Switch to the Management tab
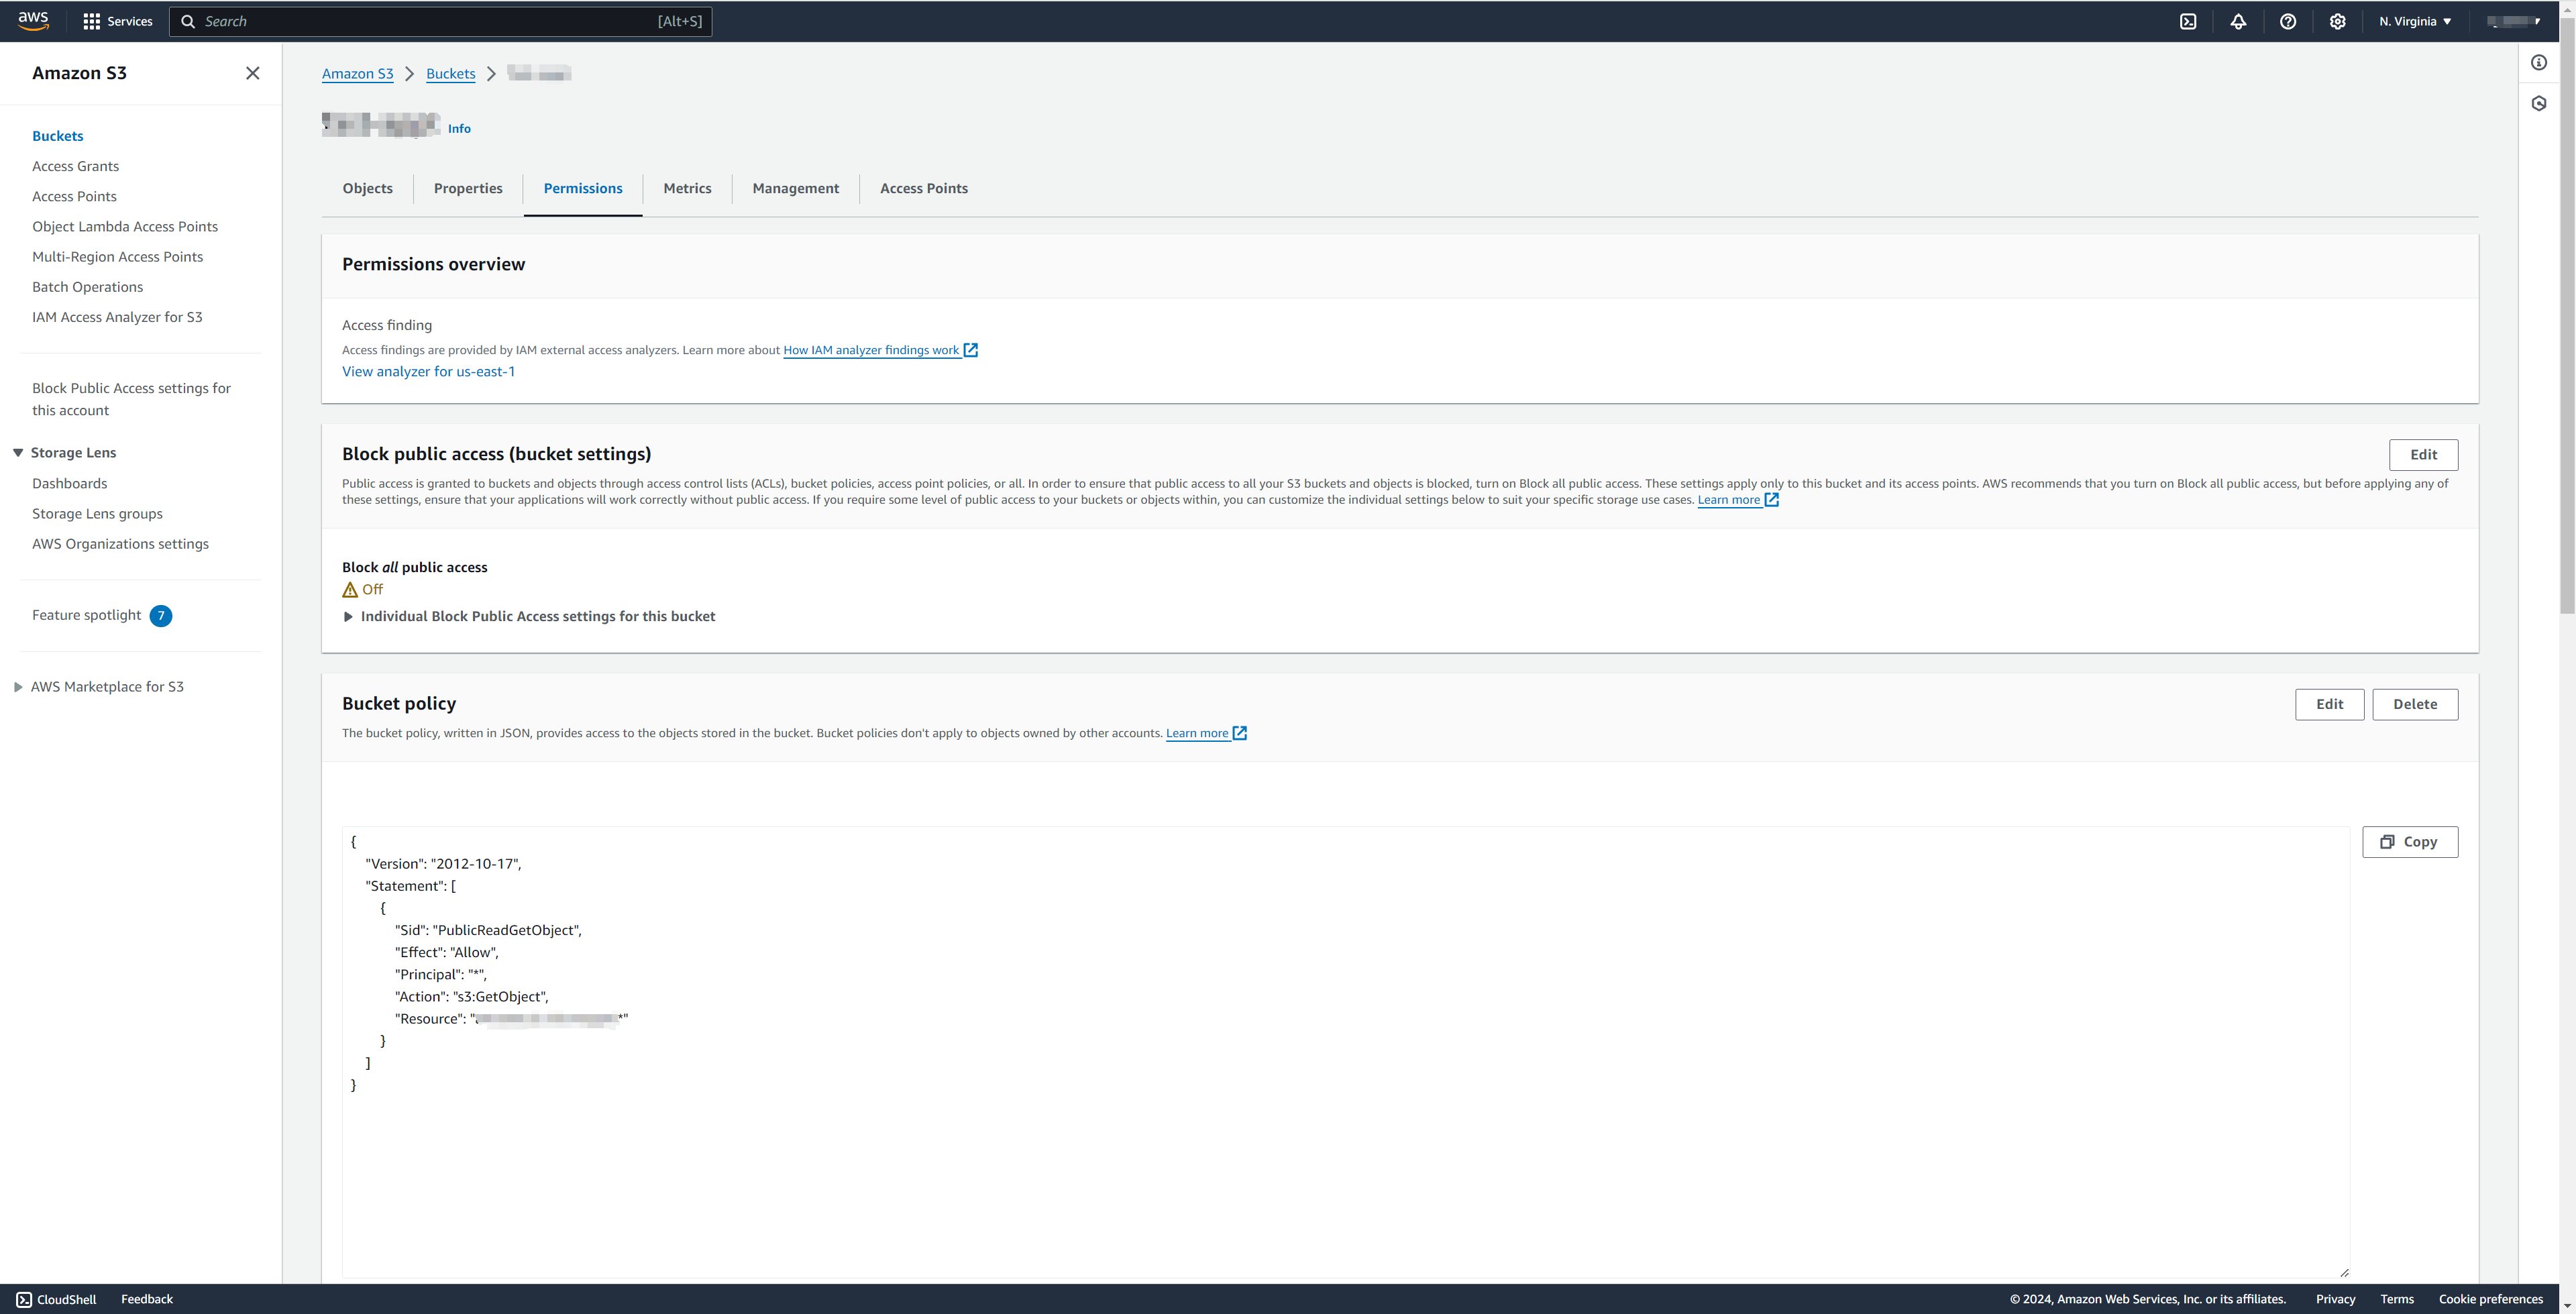The height and width of the screenshot is (1314, 2576). (795, 188)
